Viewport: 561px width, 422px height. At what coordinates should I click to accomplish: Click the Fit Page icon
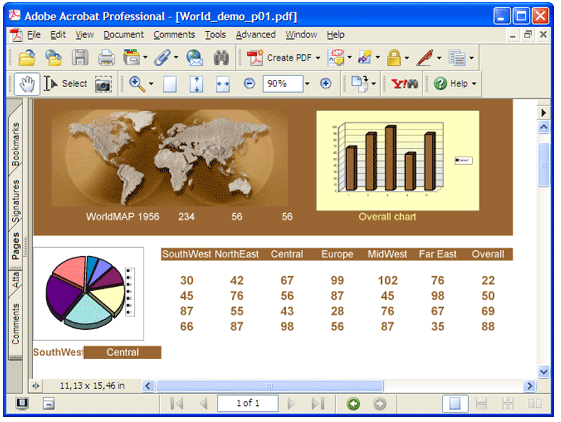(x=196, y=84)
